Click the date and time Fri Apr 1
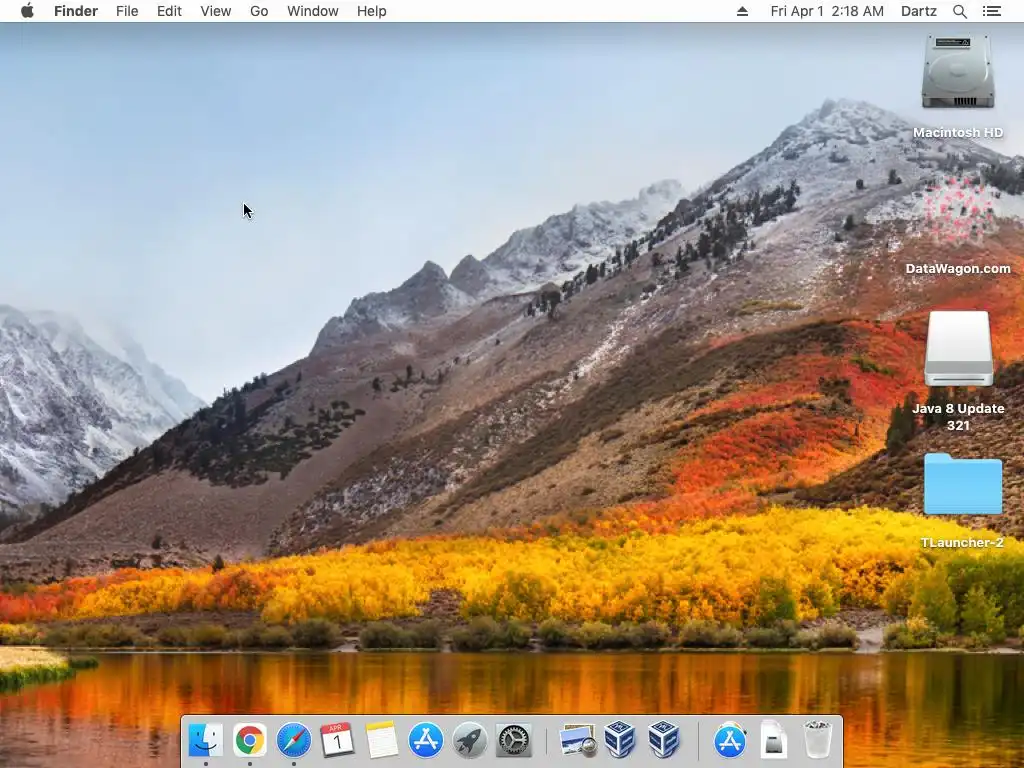The height and width of the screenshot is (768, 1024). [827, 11]
